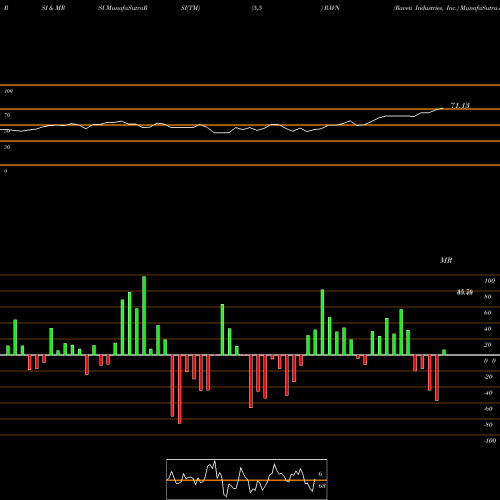
Task: Click the MR axis label 80
Action: [488, 297]
